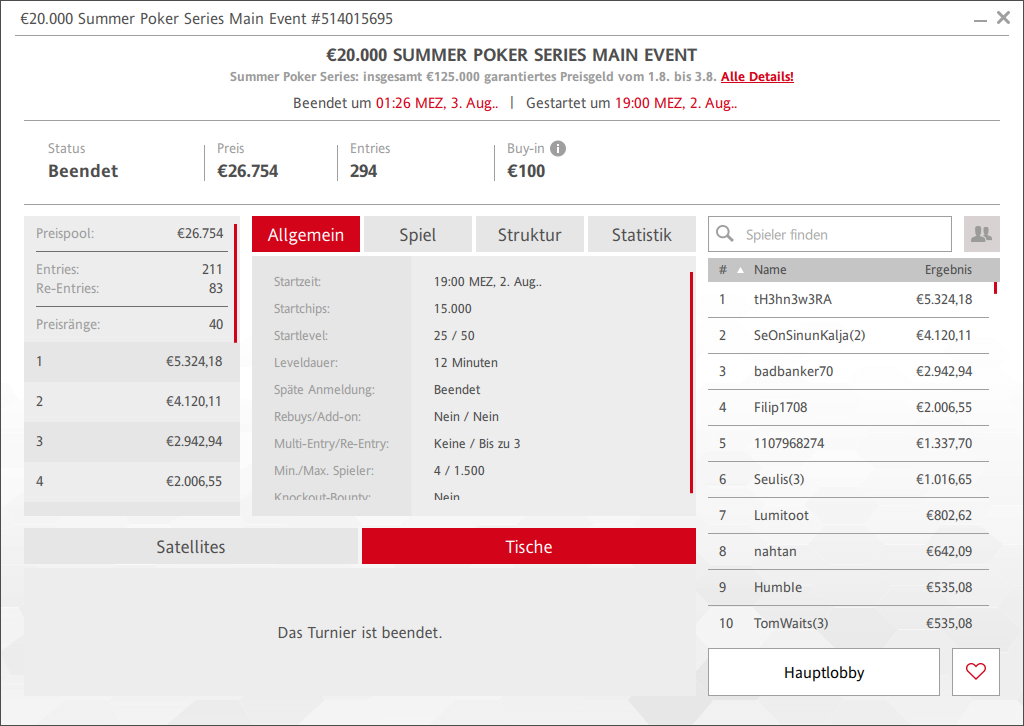Click the Buy-in info icon

click(x=558, y=149)
